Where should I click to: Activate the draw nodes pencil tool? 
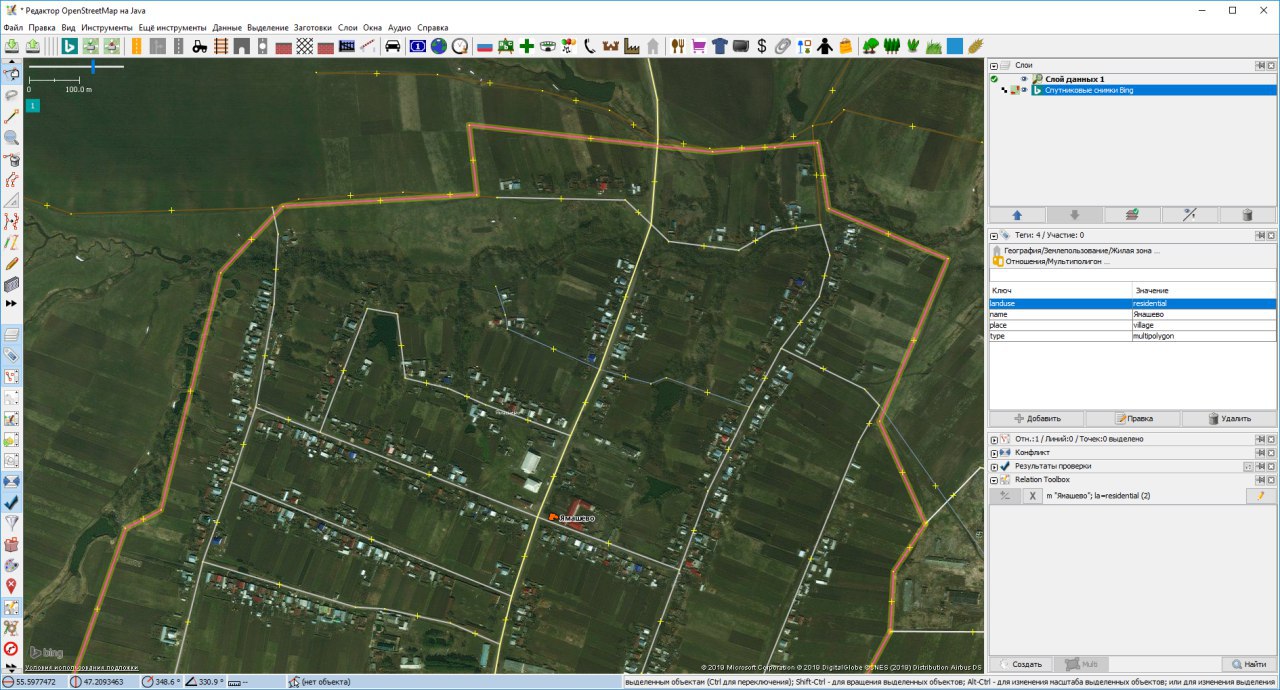click(x=12, y=264)
